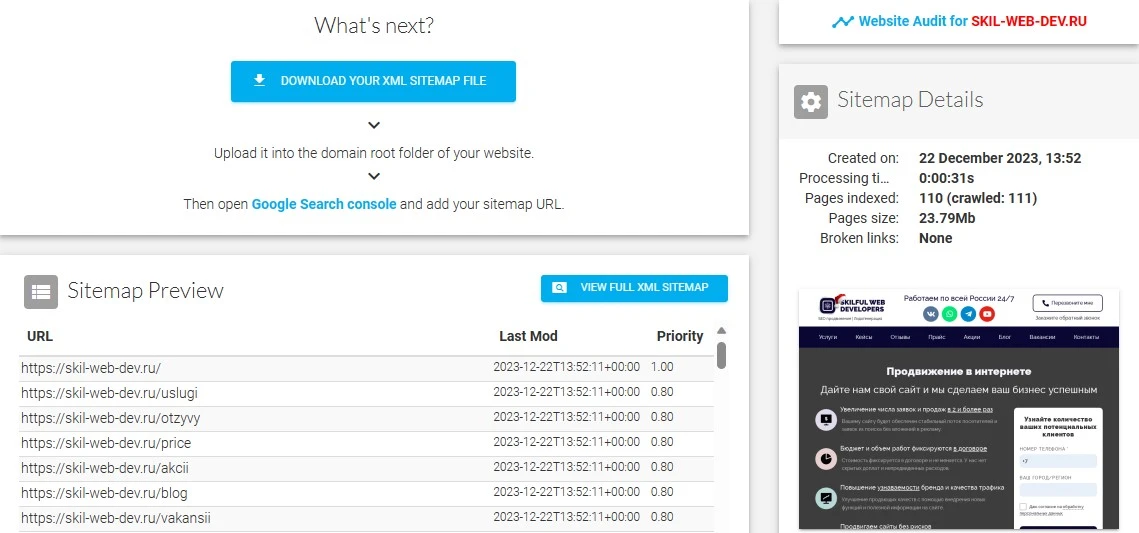The width and height of the screenshot is (1139, 533).
Task: Click the download arrow icon on the sitemap button
Action: pos(259,81)
